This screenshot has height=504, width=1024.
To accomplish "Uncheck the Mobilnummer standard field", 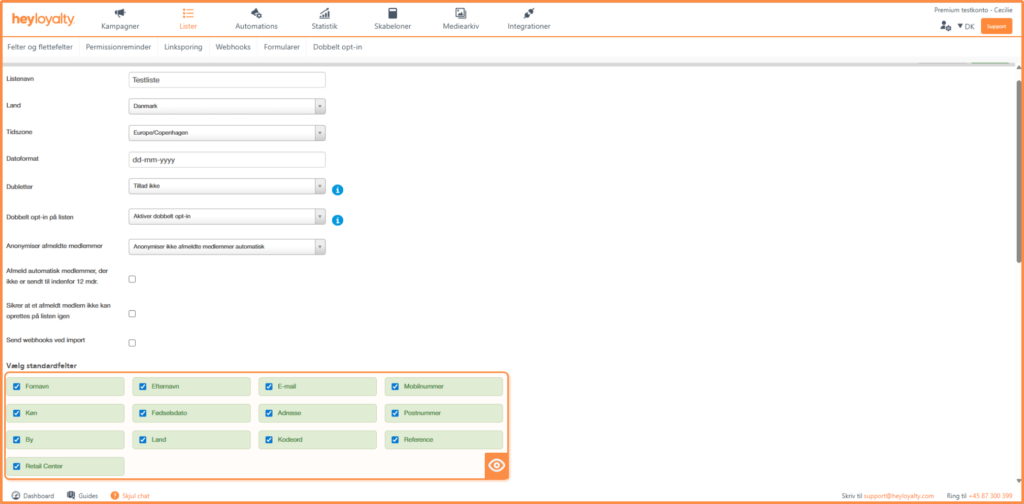I will pos(395,386).
